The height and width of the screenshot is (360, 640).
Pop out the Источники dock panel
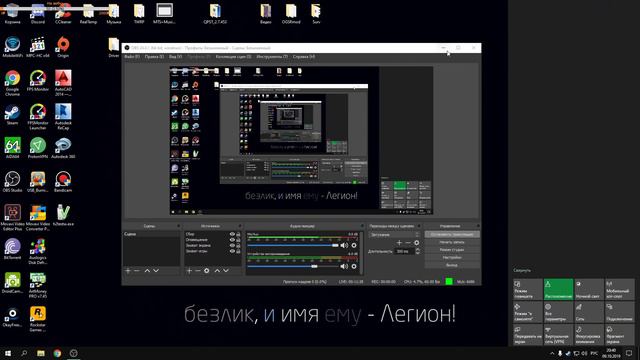[x=240, y=226]
